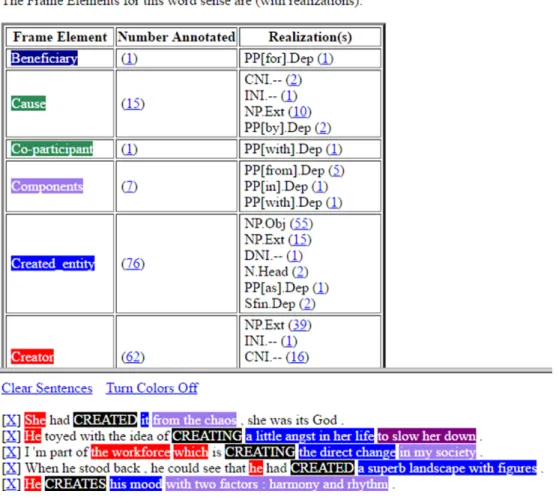This screenshot has width=559, height=503.
Task: Click the highlighted phrase 'the workforce'
Action: pos(130,452)
